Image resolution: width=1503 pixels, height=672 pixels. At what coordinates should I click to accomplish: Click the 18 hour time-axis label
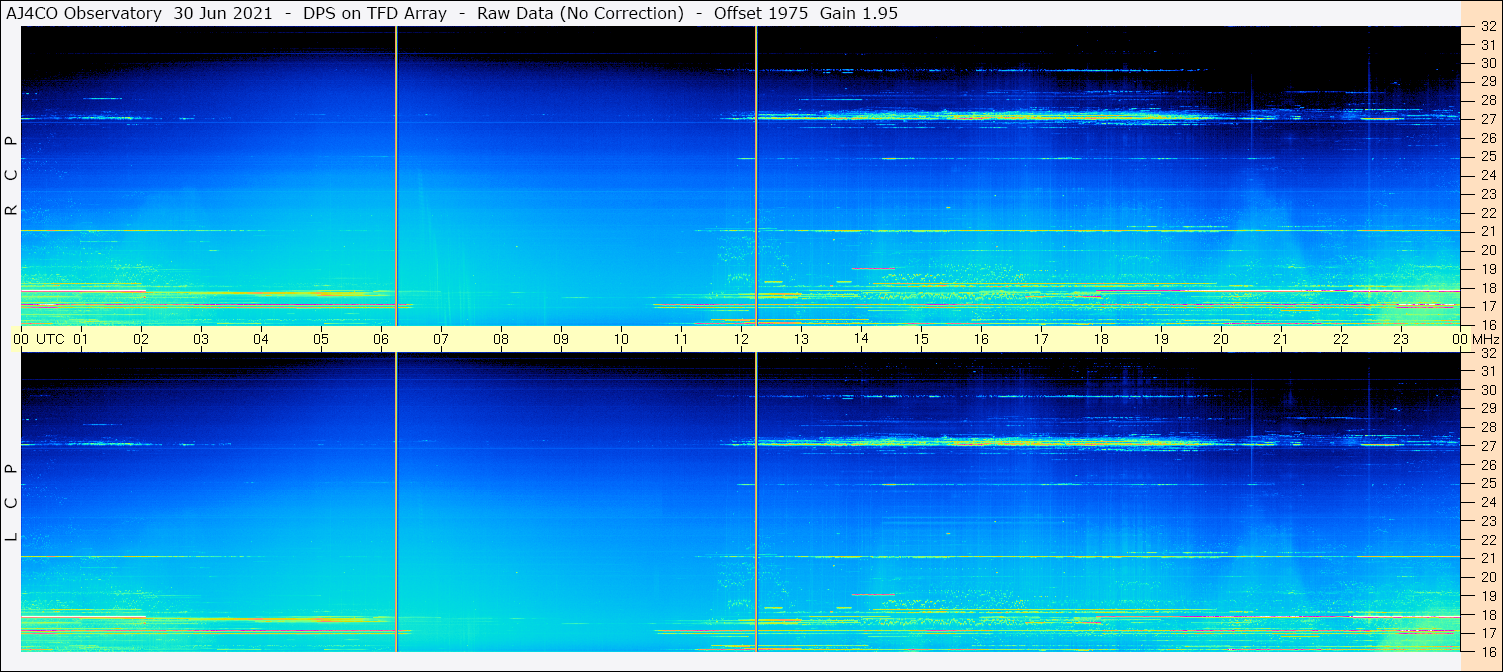pos(1101,339)
